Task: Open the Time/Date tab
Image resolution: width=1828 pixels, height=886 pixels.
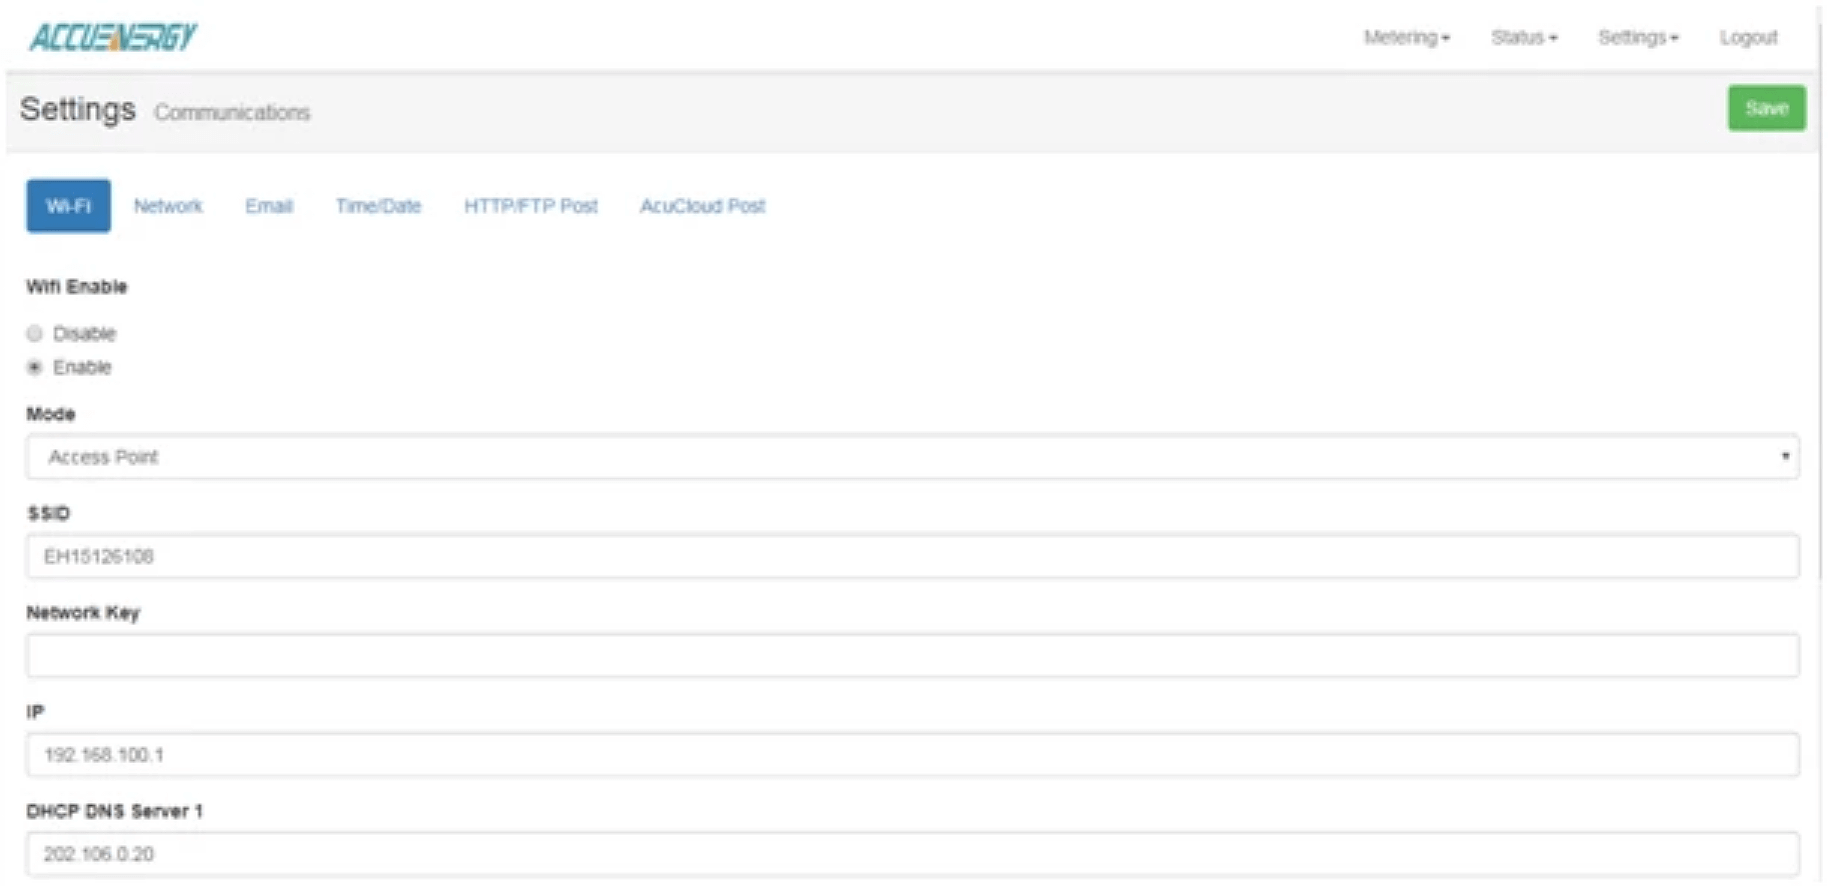Action: 378,206
